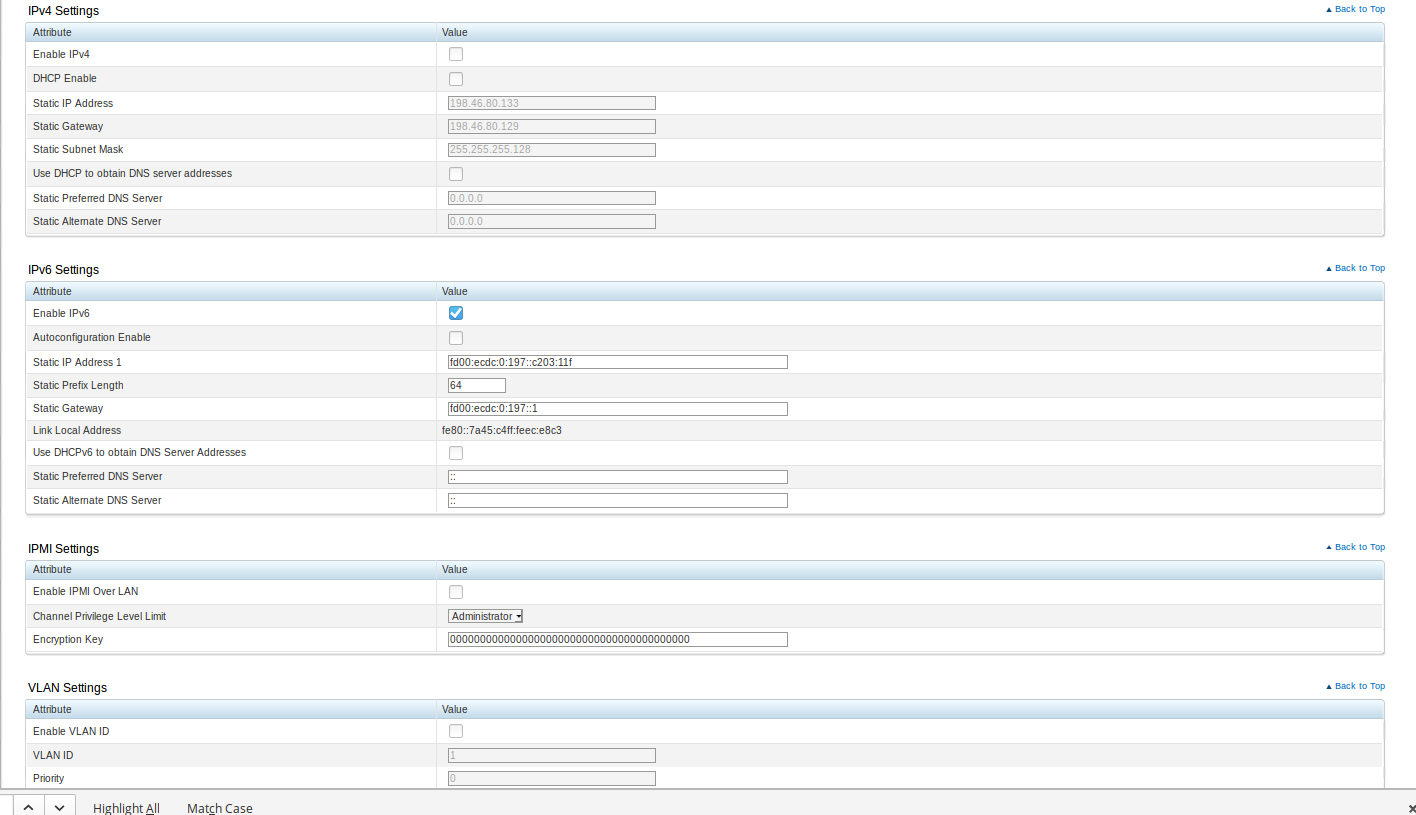Click the find bar next match arrow
This screenshot has width=1416, height=815.
[x=59, y=807]
